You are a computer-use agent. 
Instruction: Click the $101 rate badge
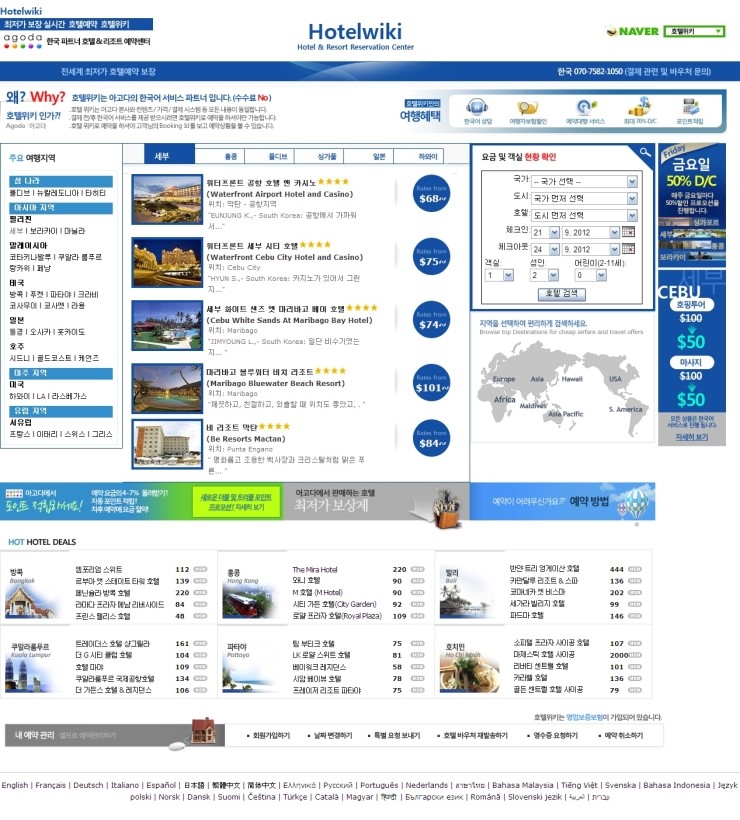[x=431, y=383]
